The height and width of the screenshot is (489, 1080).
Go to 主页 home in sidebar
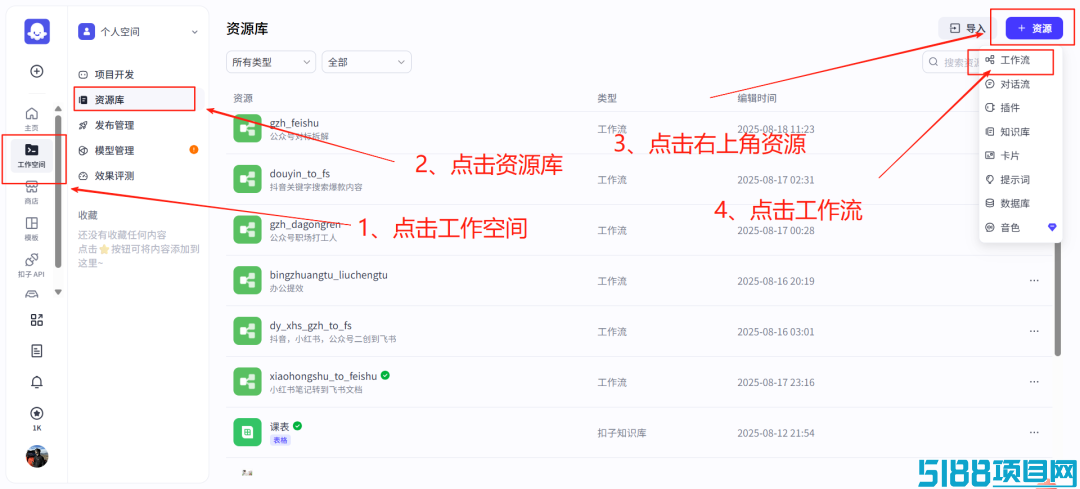coord(32,118)
